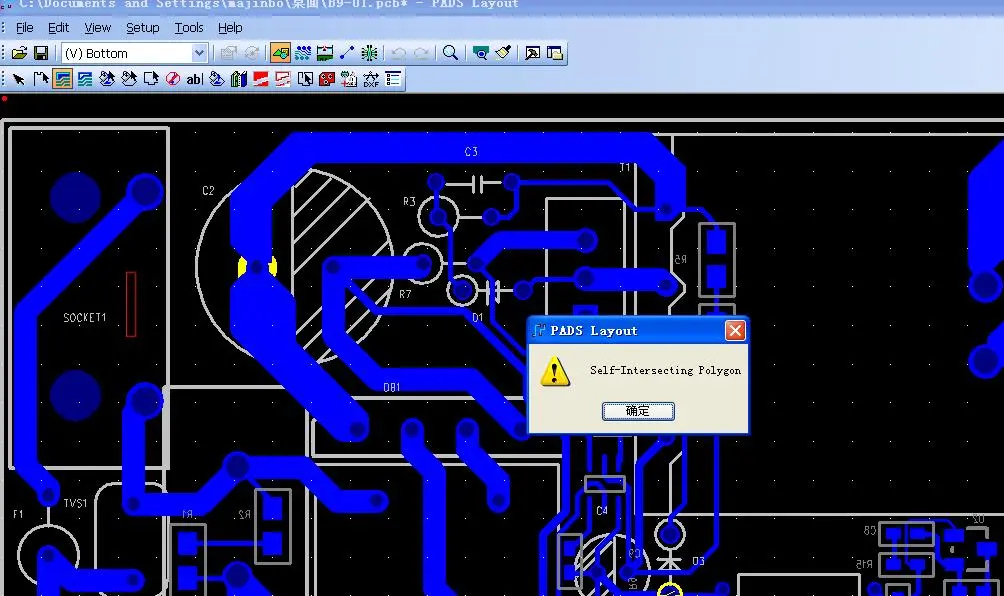Image resolution: width=1004 pixels, height=596 pixels.
Task: Click the Import DXF File icon
Action: click(371, 79)
